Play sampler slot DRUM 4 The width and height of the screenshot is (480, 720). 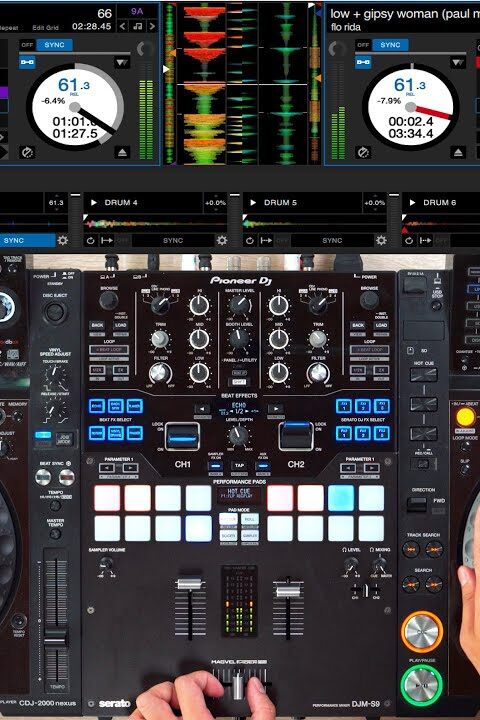pyautogui.click(x=94, y=202)
